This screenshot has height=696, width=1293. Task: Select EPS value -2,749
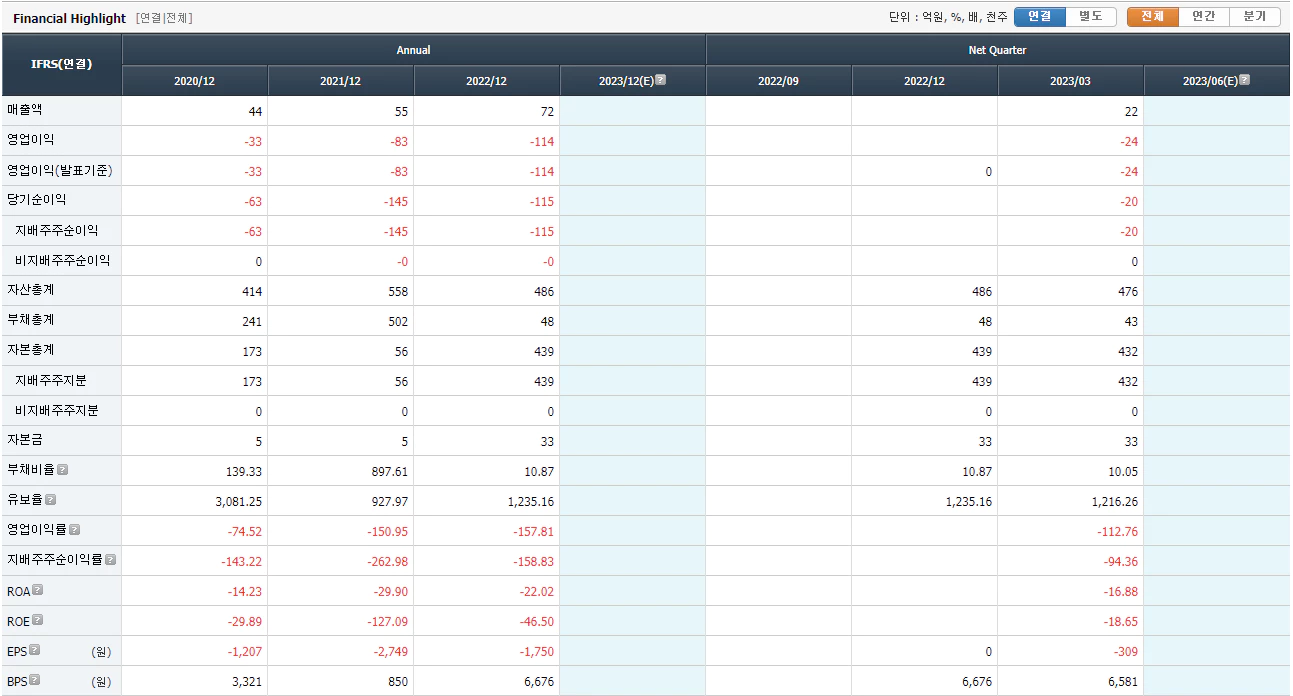click(389, 652)
